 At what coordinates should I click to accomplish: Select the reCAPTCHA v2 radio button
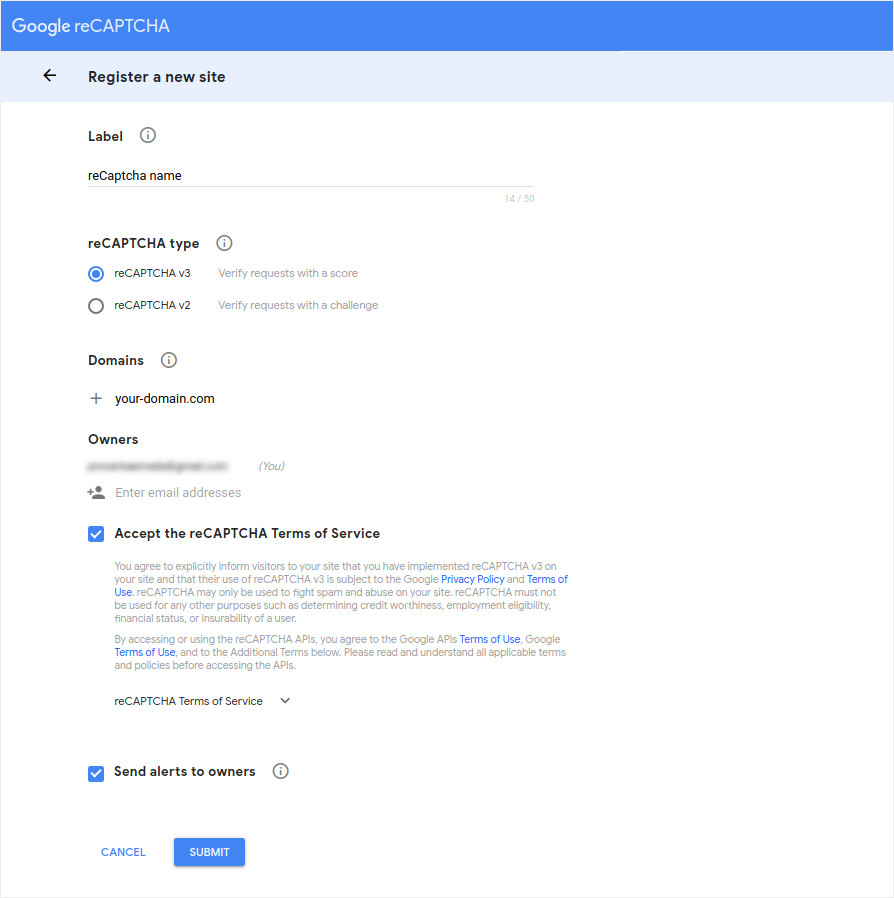point(95,305)
